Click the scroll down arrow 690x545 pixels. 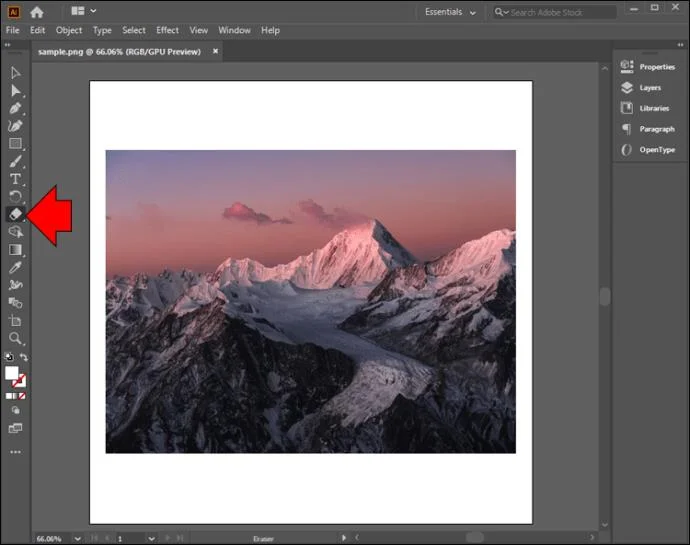(605, 525)
